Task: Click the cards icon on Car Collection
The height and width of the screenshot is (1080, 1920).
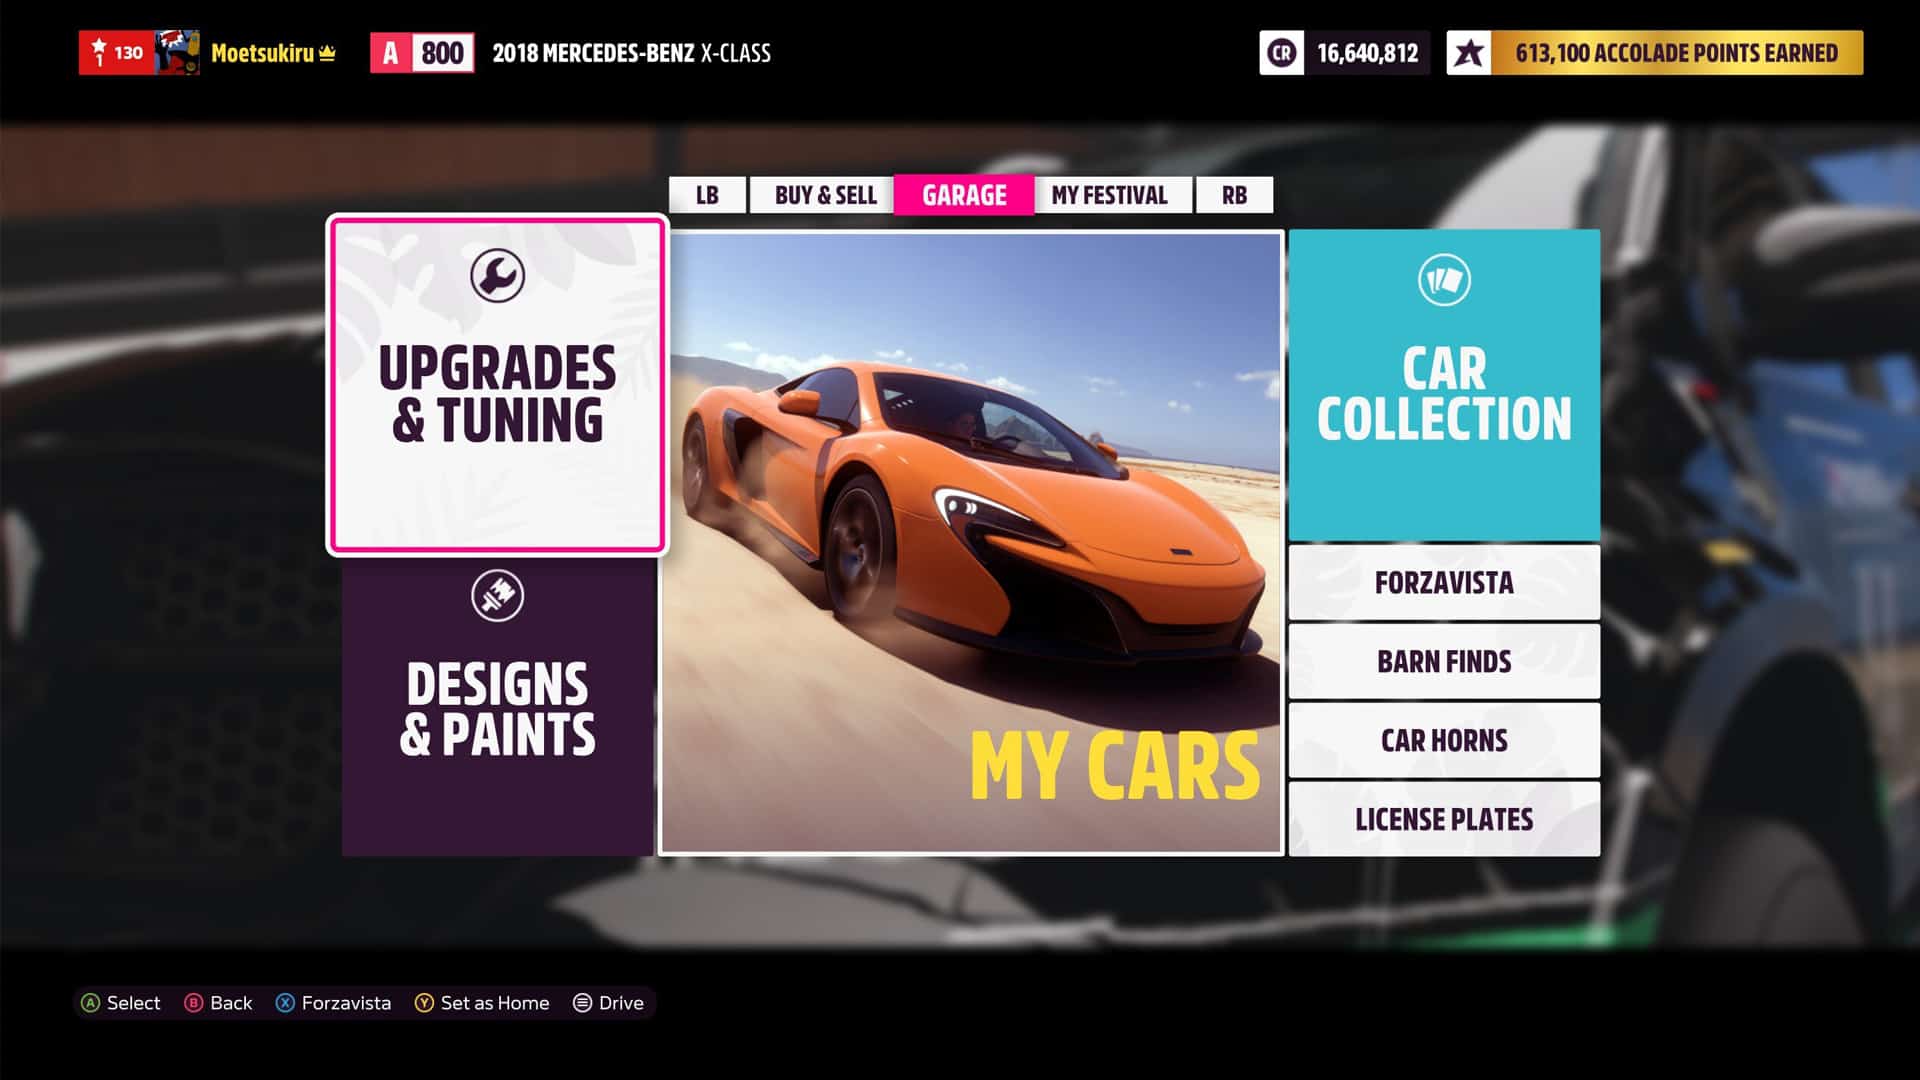Action: point(1444,279)
